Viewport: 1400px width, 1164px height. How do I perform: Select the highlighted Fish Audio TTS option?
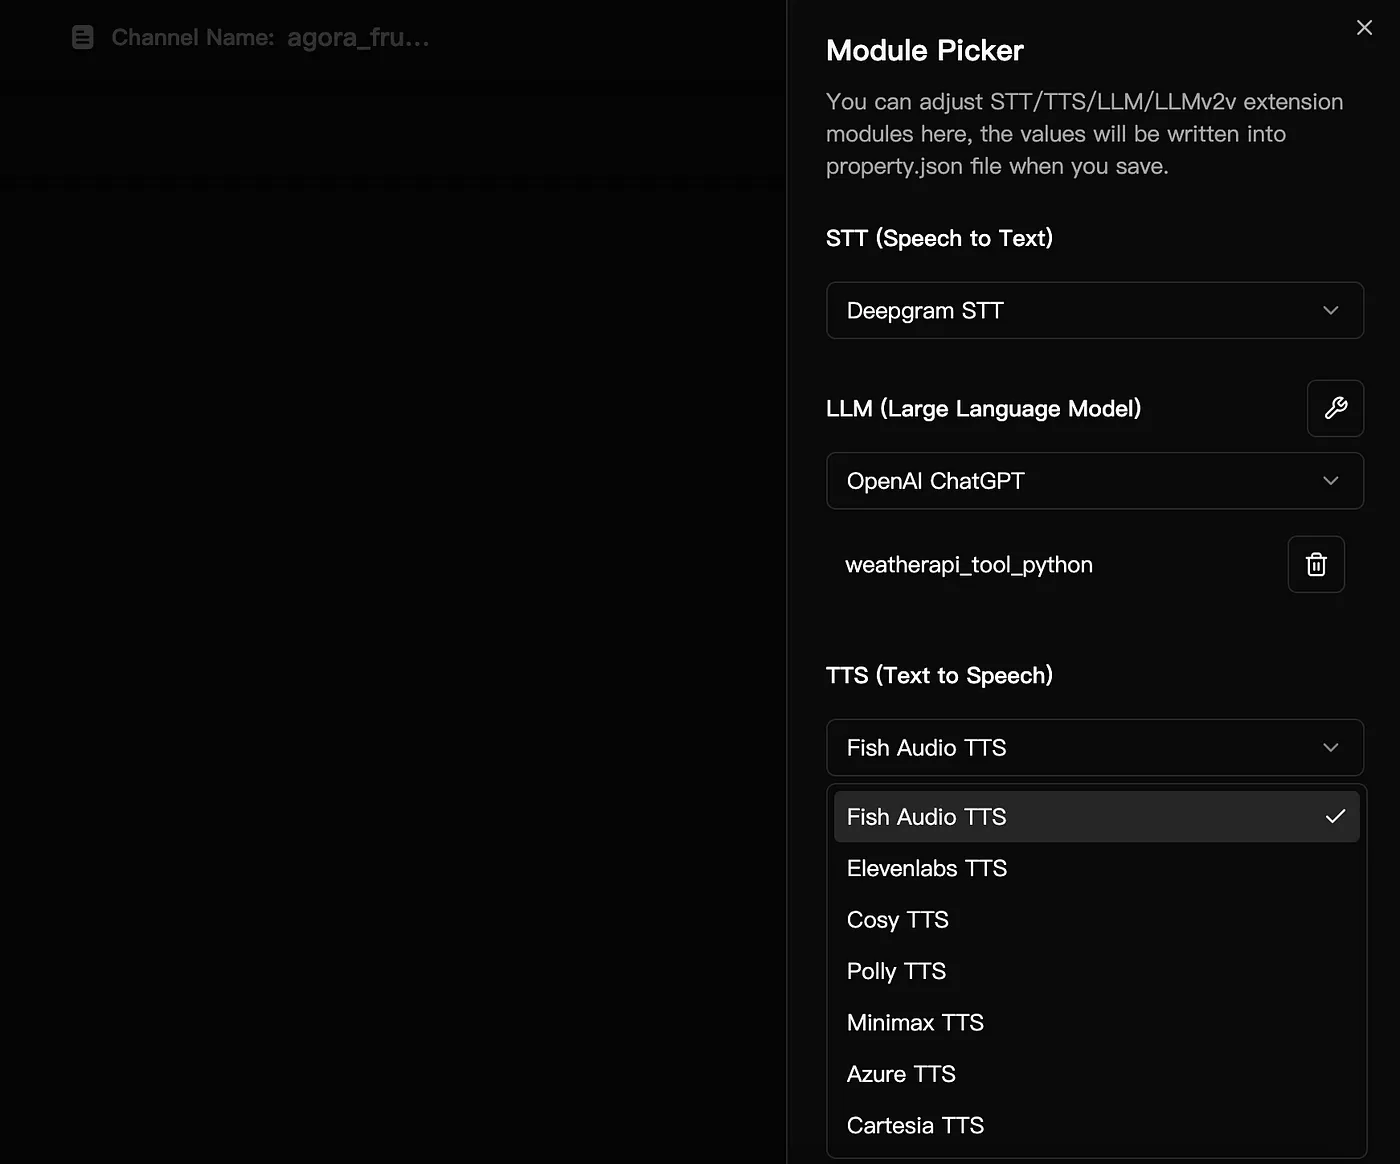click(927, 817)
